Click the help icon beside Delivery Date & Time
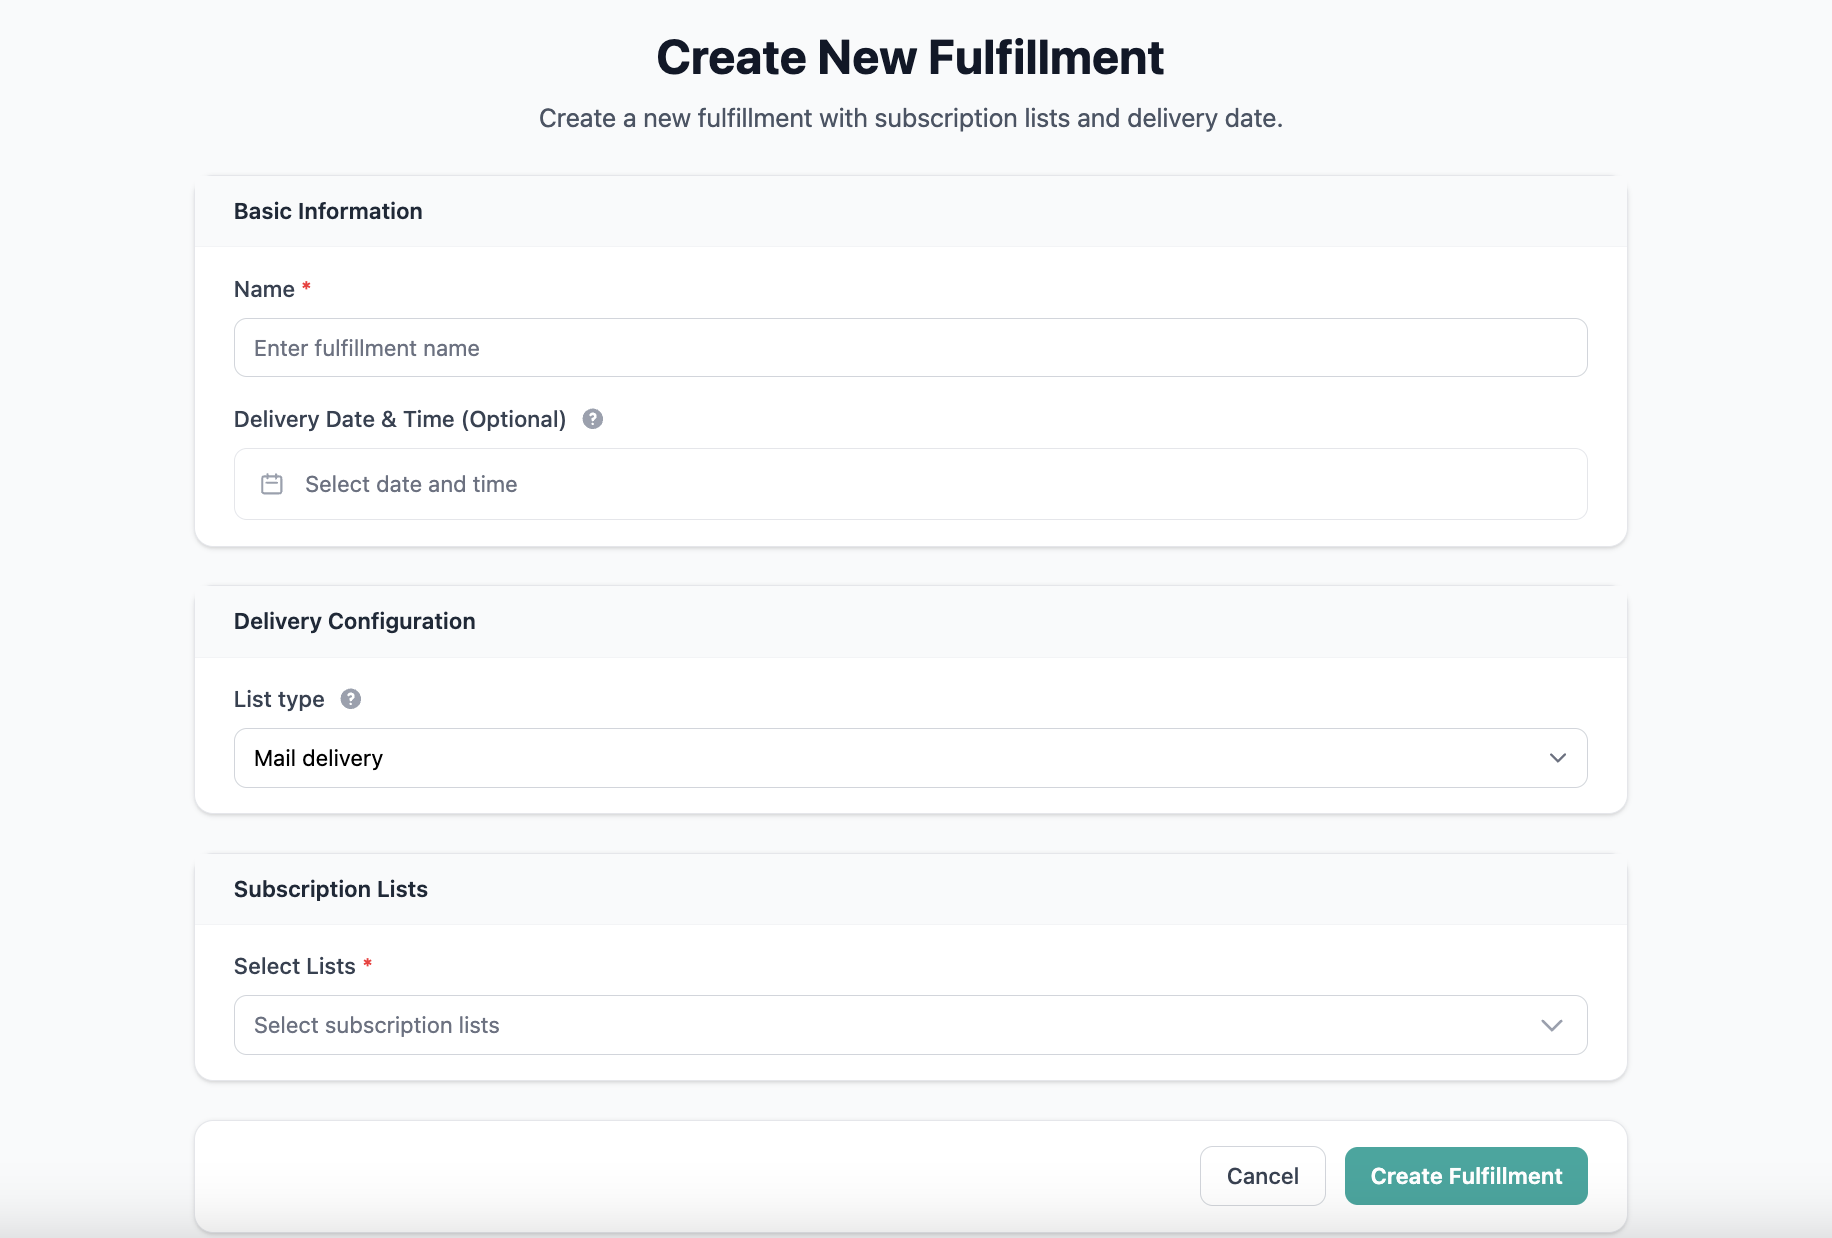 click(593, 419)
